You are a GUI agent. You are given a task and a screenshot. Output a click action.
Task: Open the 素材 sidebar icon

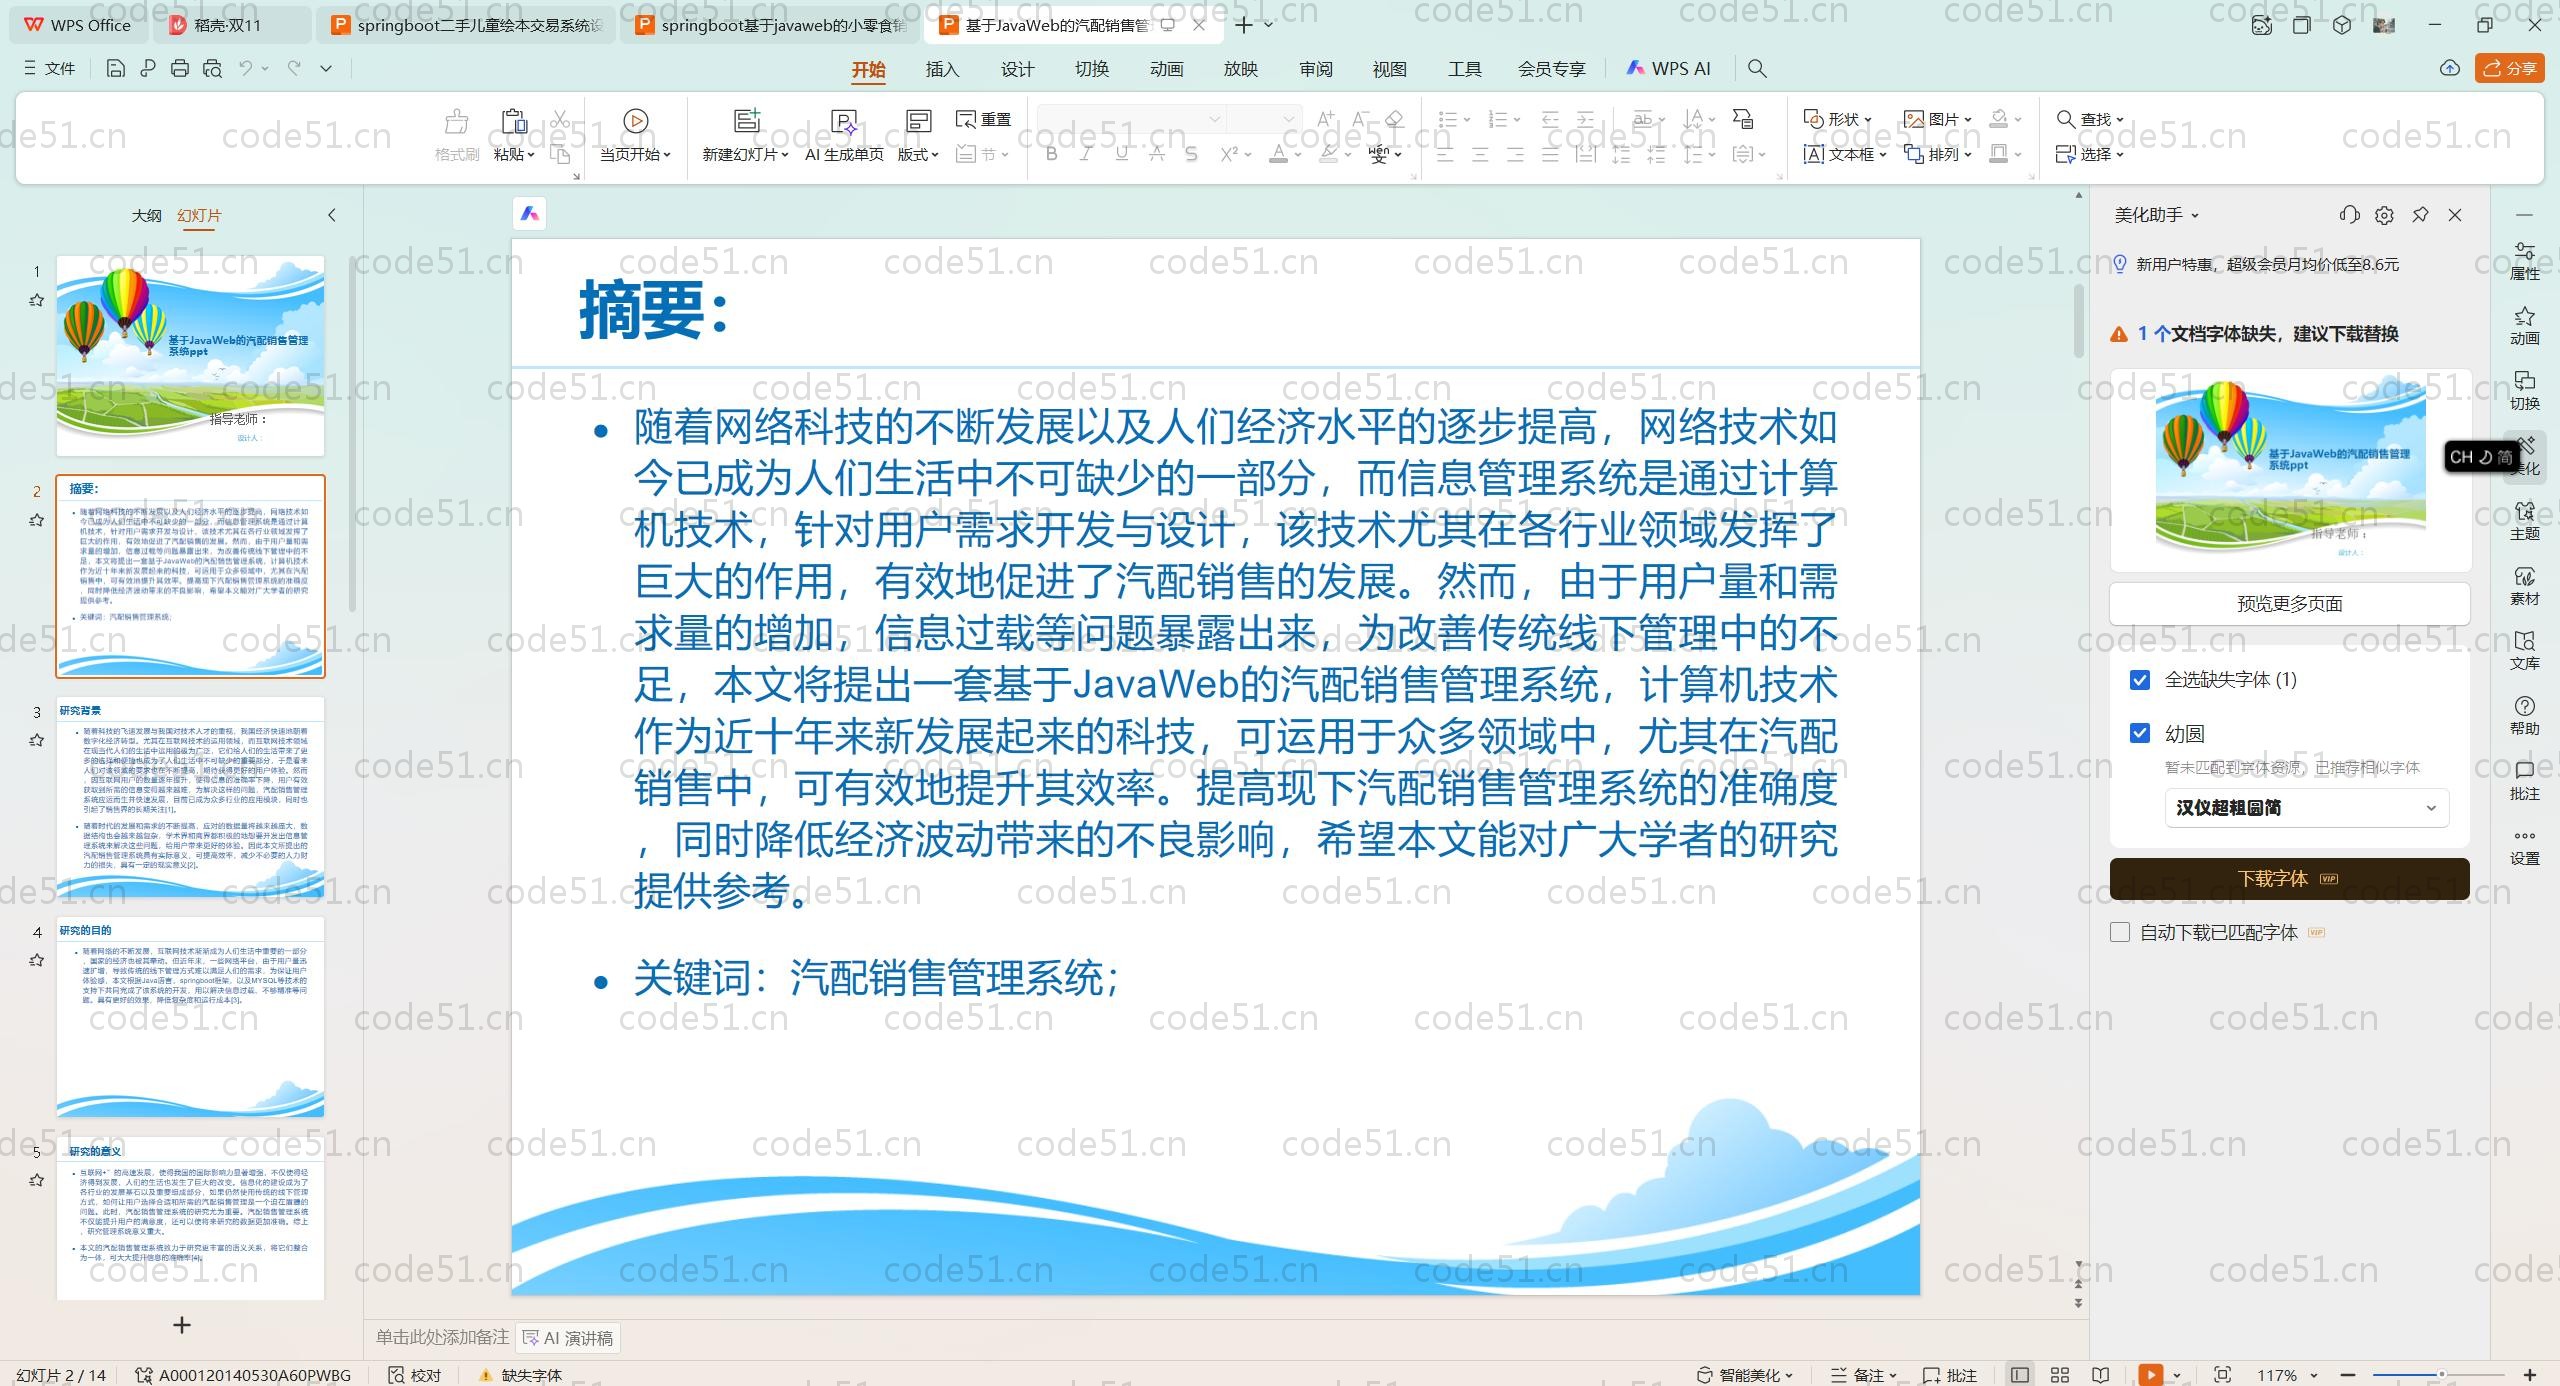[2524, 585]
